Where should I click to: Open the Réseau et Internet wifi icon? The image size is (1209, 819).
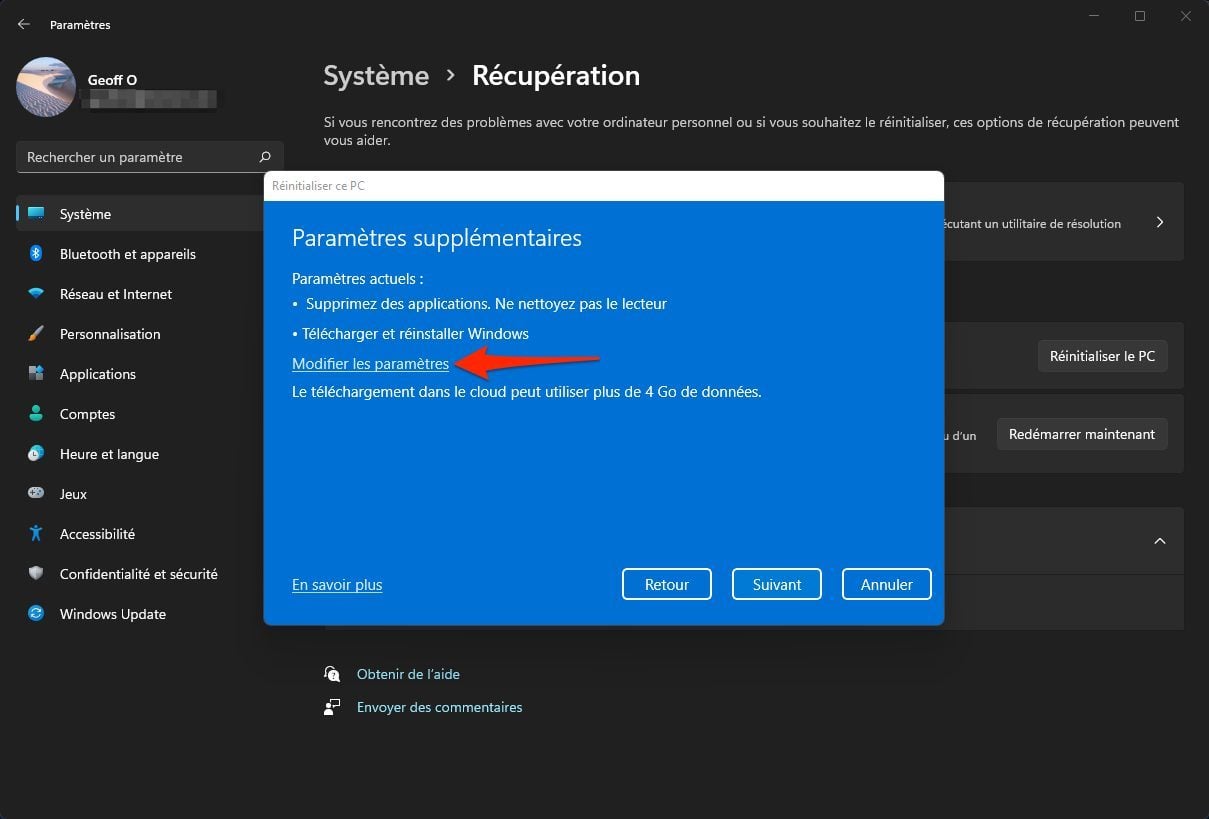(36, 294)
